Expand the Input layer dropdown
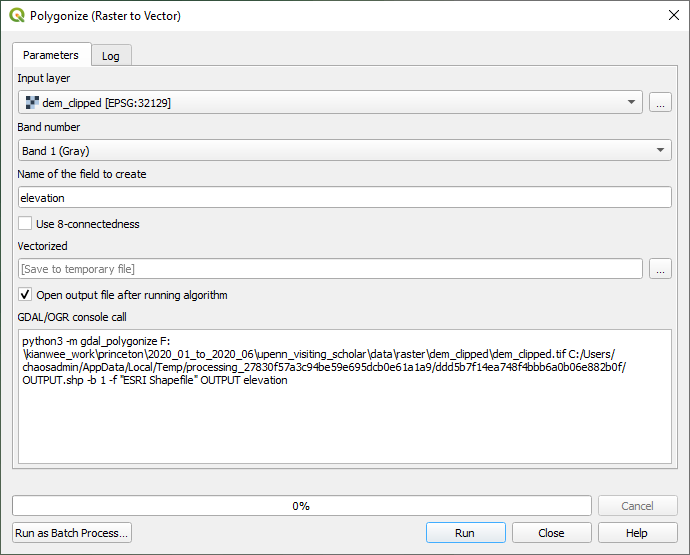The width and height of the screenshot is (690, 555). (x=631, y=102)
